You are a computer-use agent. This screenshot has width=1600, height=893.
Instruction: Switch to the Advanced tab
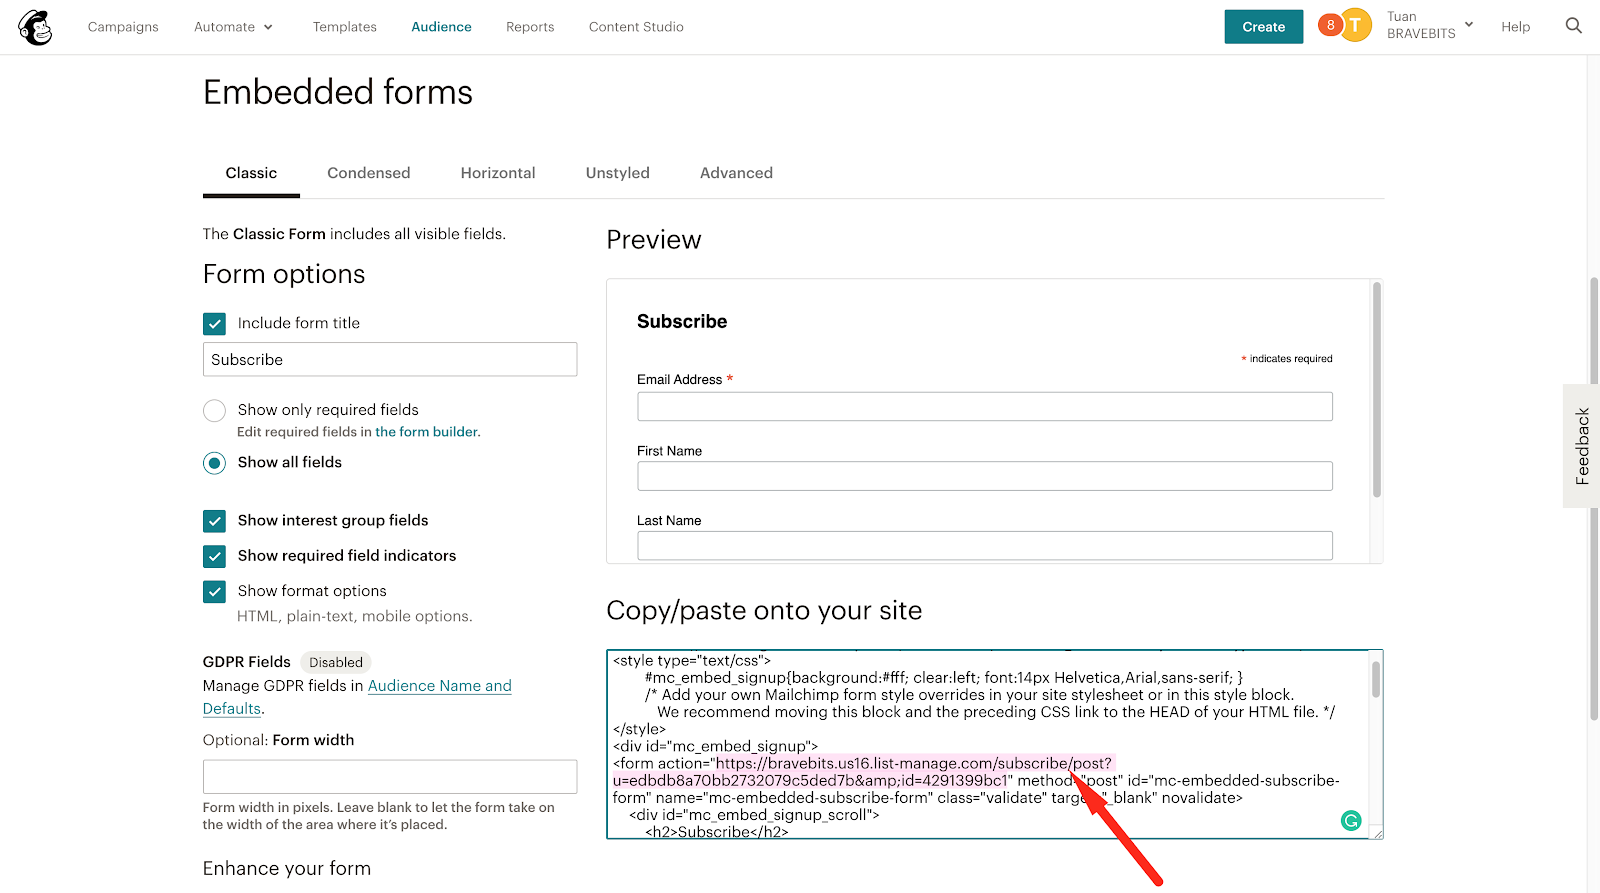(736, 173)
